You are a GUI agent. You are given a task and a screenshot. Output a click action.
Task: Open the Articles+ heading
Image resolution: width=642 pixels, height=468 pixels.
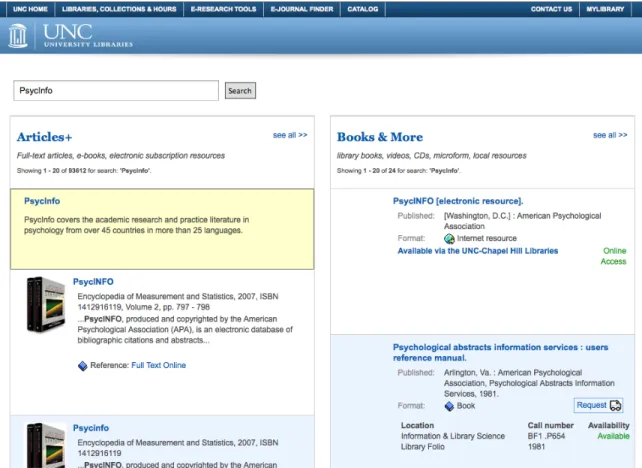click(45, 137)
